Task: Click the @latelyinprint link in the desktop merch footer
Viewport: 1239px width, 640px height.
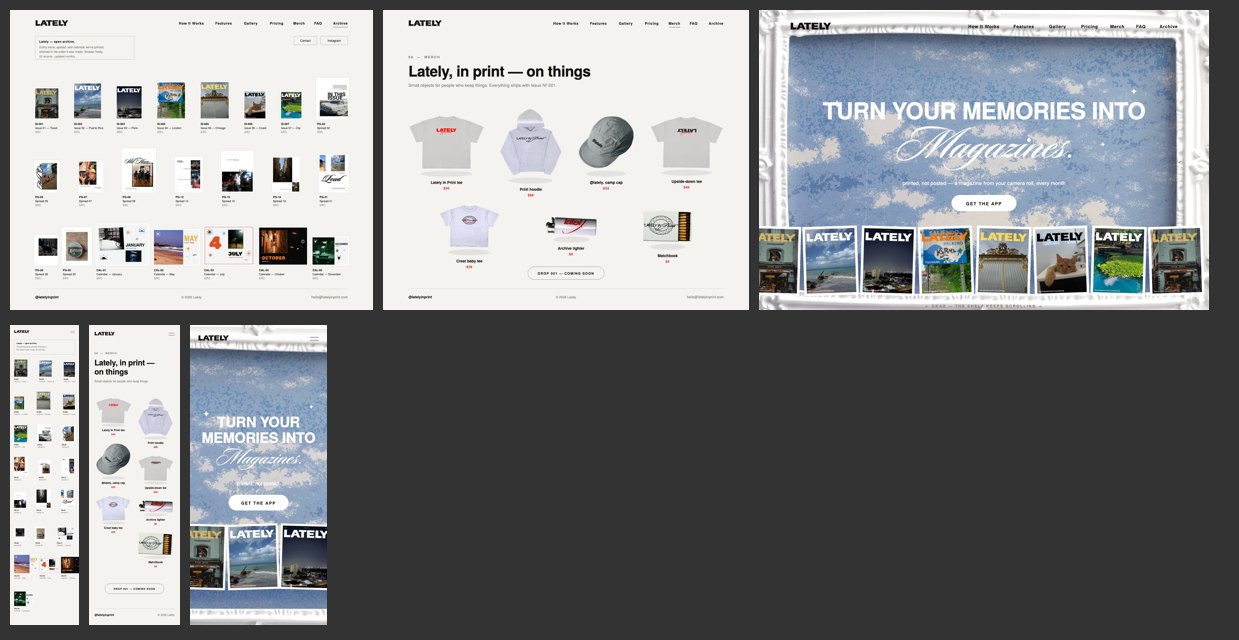Action: 420,297
